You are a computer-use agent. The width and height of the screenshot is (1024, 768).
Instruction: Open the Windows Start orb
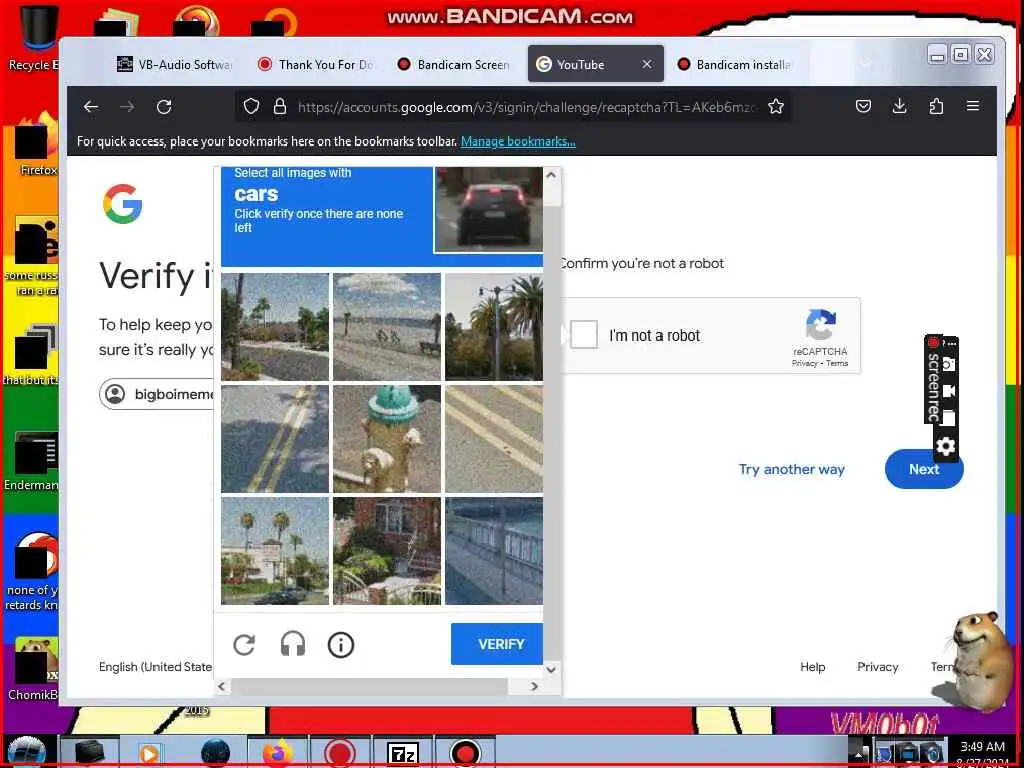pyautogui.click(x=26, y=752)
